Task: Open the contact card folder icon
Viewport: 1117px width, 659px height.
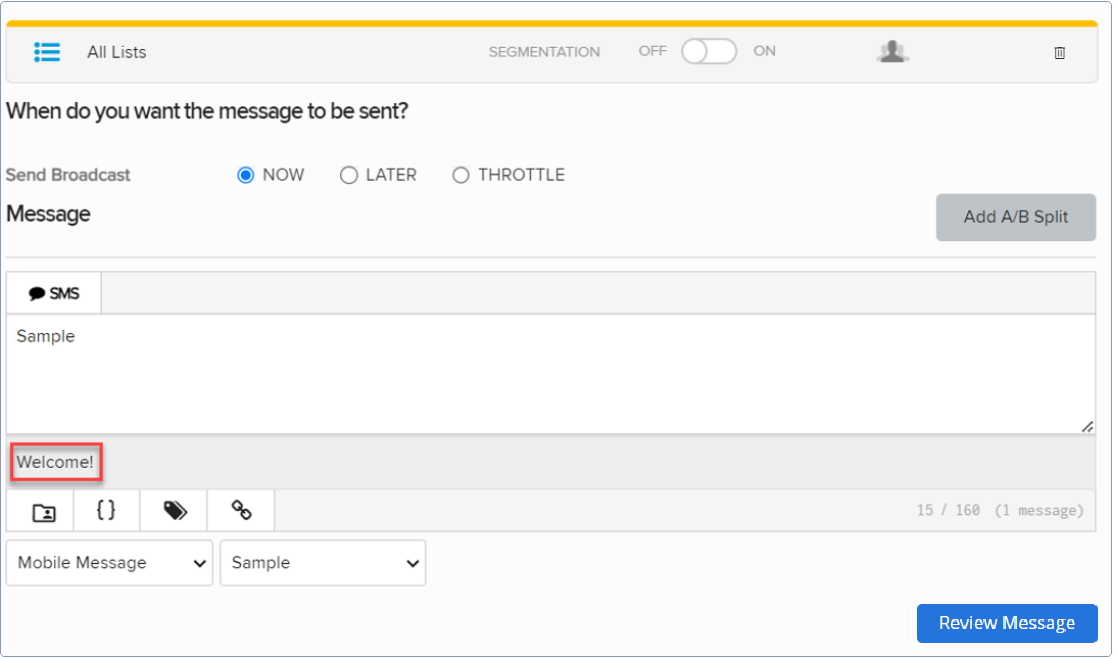Action: [44, 512]
